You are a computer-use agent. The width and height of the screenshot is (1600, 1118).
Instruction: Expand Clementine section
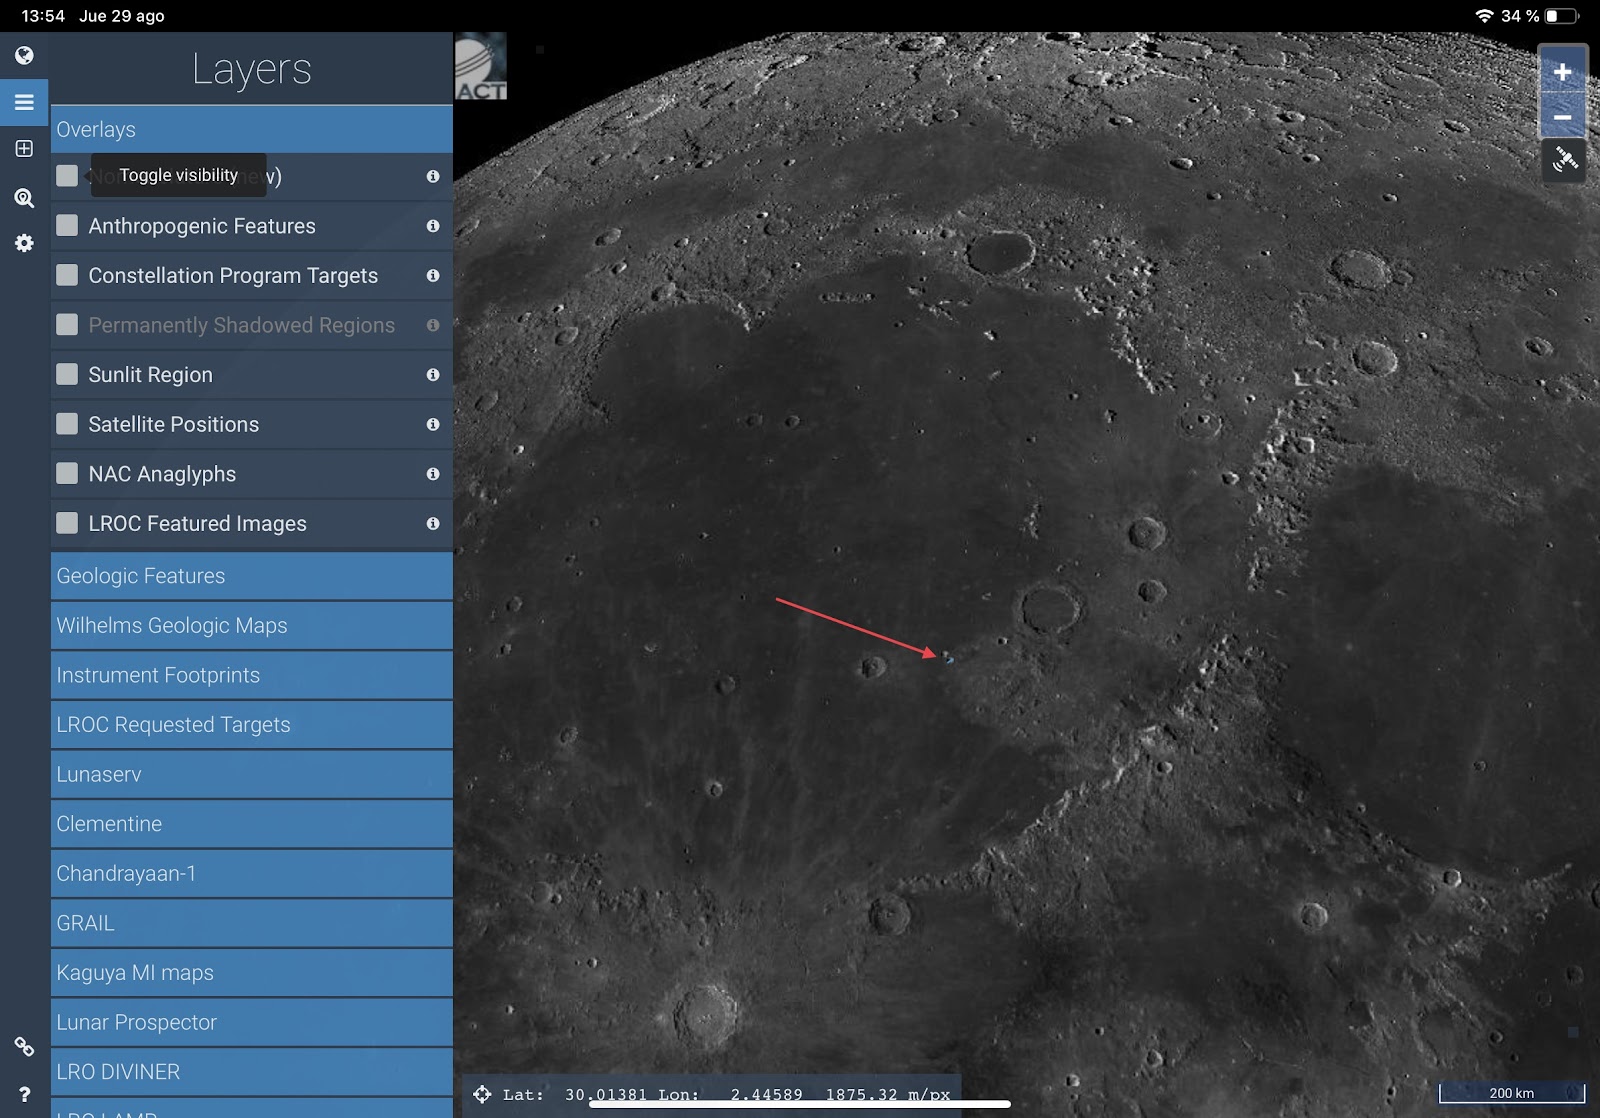point(252,824)
